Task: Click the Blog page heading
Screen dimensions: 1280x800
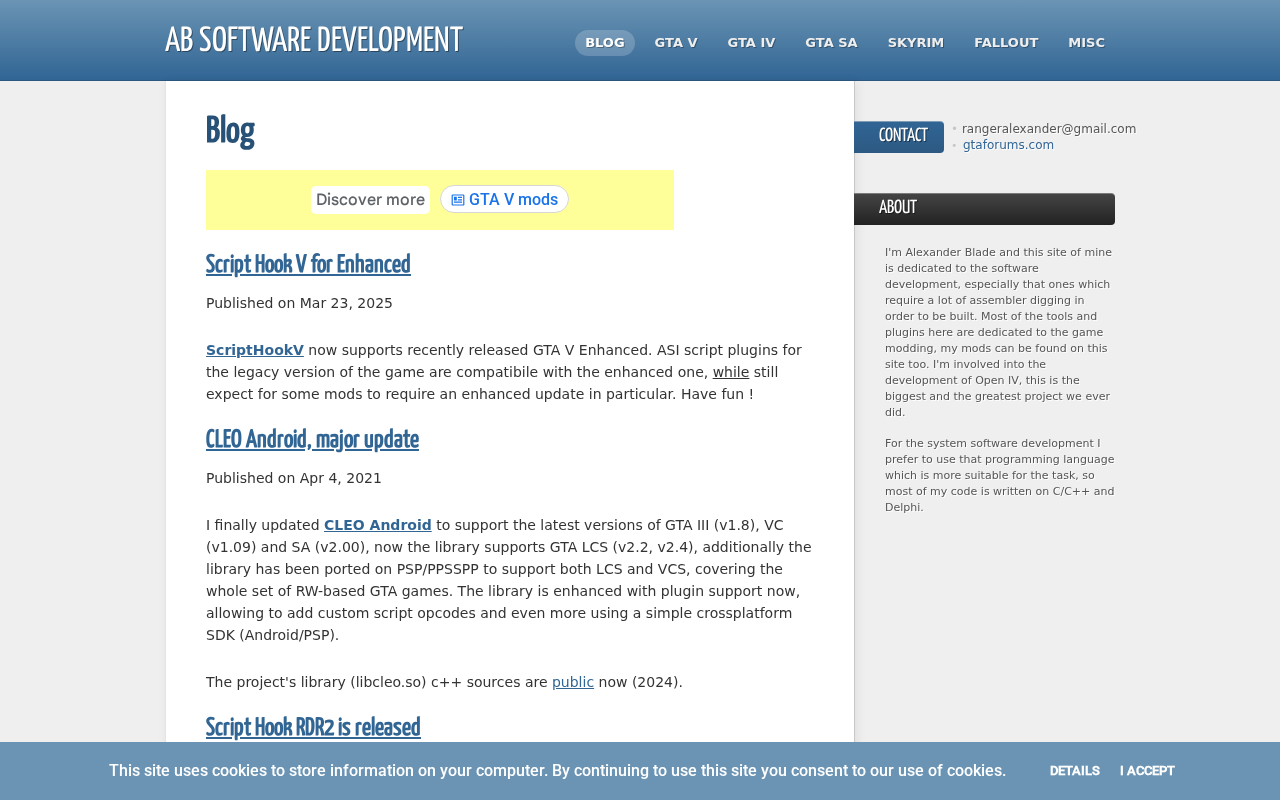Action: pyautogui.click(x=230, y=131)
